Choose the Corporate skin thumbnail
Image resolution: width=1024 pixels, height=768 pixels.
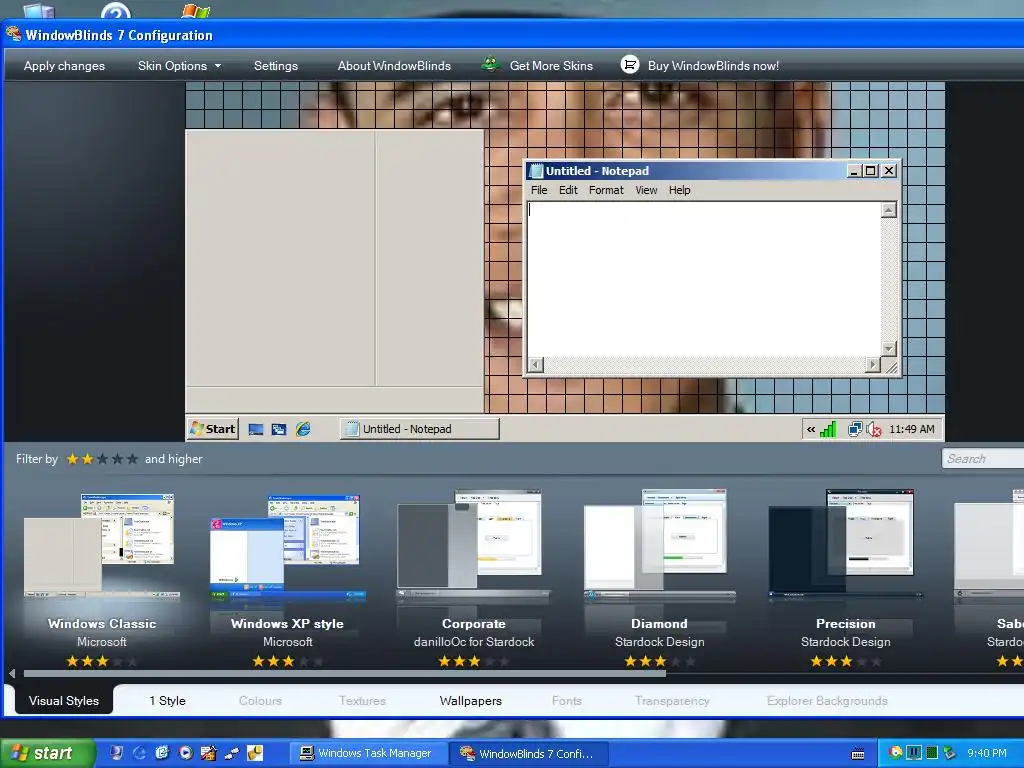pyautogui.click(x=473, y=546)
